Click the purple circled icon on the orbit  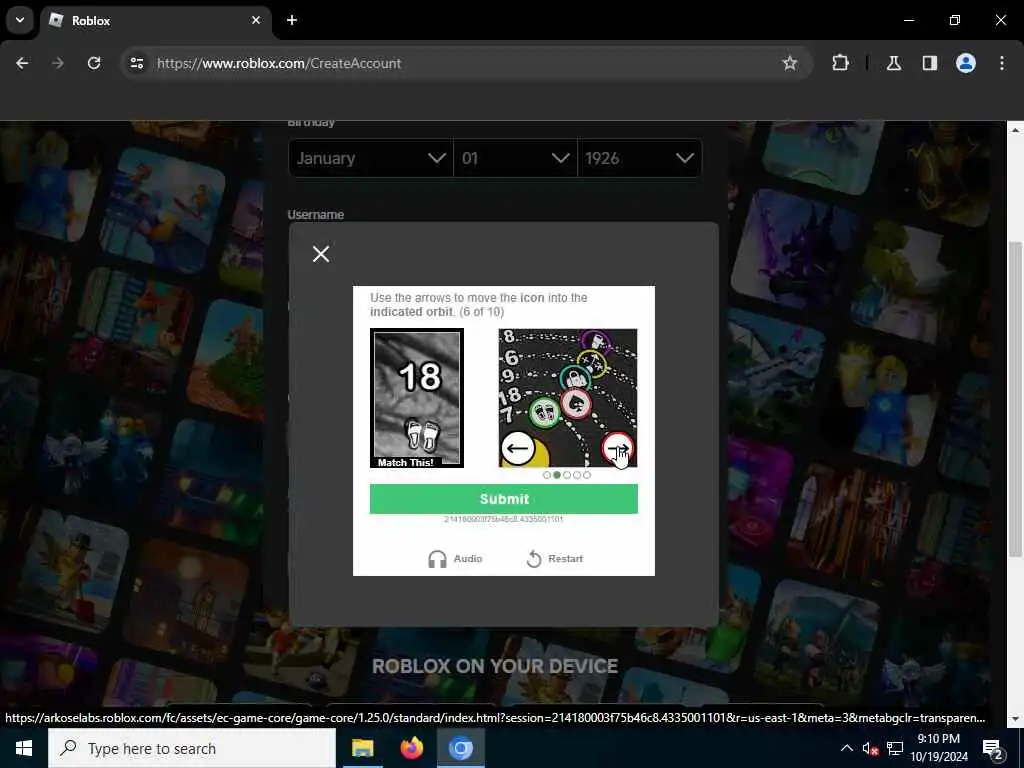tap(596, 340)
